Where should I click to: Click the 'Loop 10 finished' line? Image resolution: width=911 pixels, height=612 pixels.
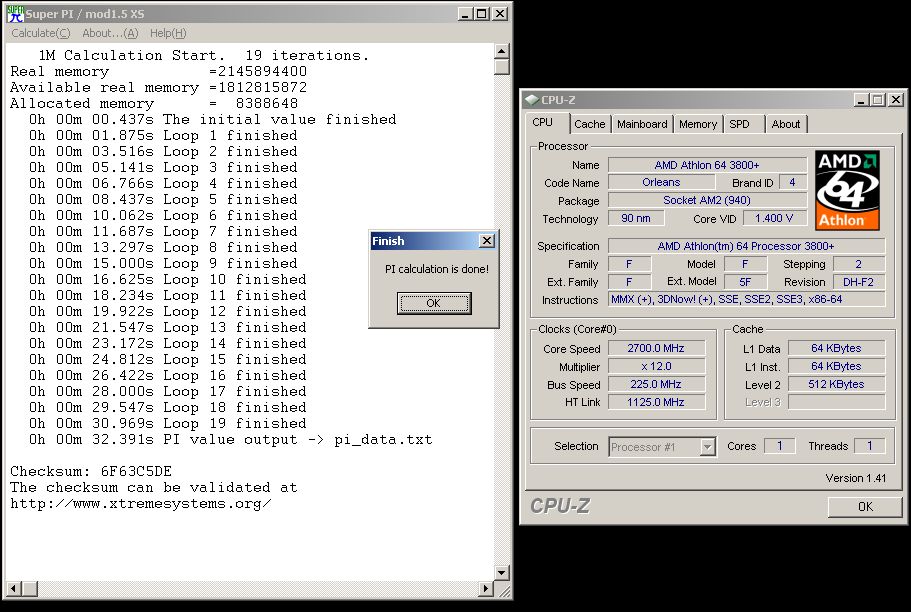point(168,280)
